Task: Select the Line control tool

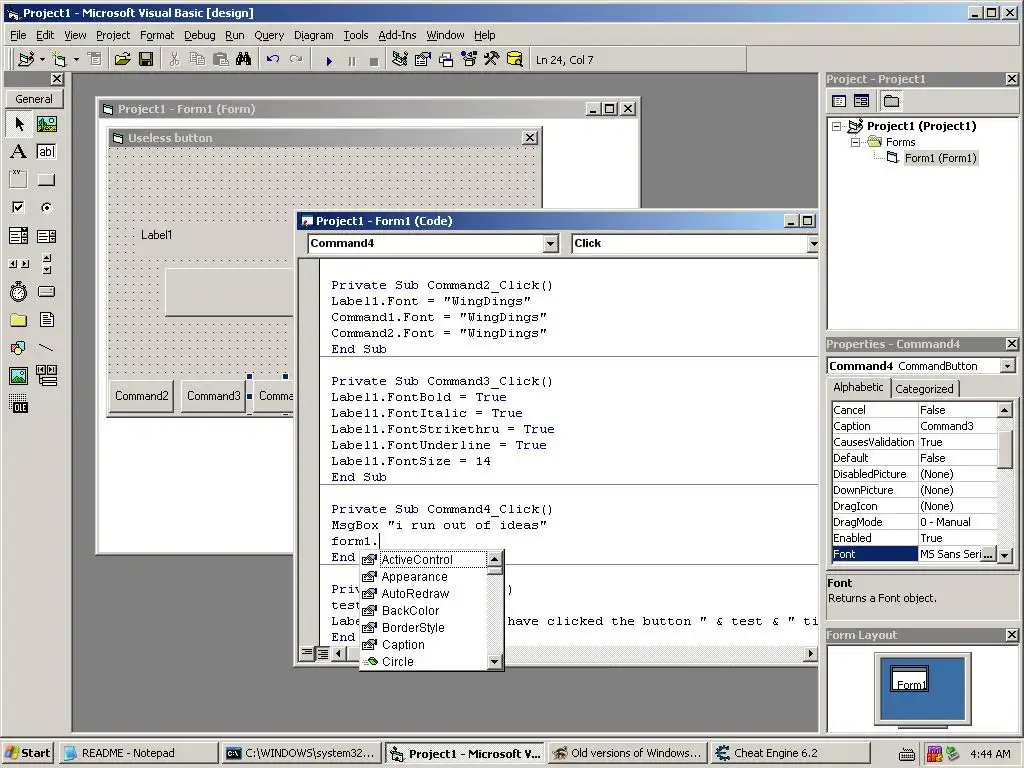Action: click(x=46, y=348)
